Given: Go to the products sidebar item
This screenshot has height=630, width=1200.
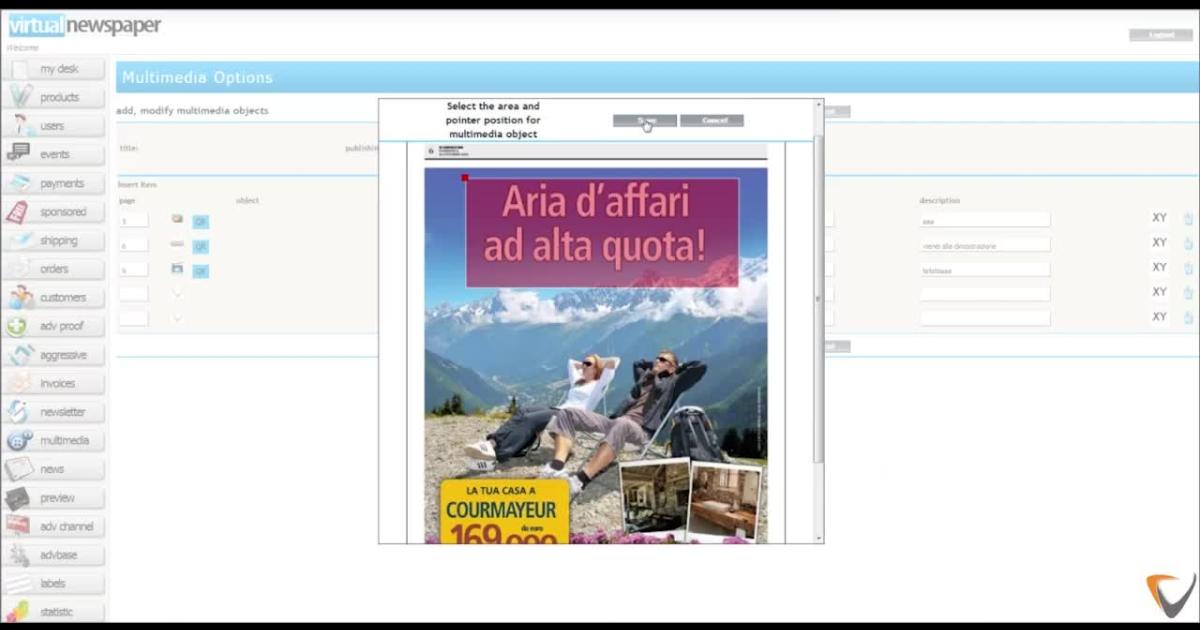Looking at the screenshot, I should 54,98.
